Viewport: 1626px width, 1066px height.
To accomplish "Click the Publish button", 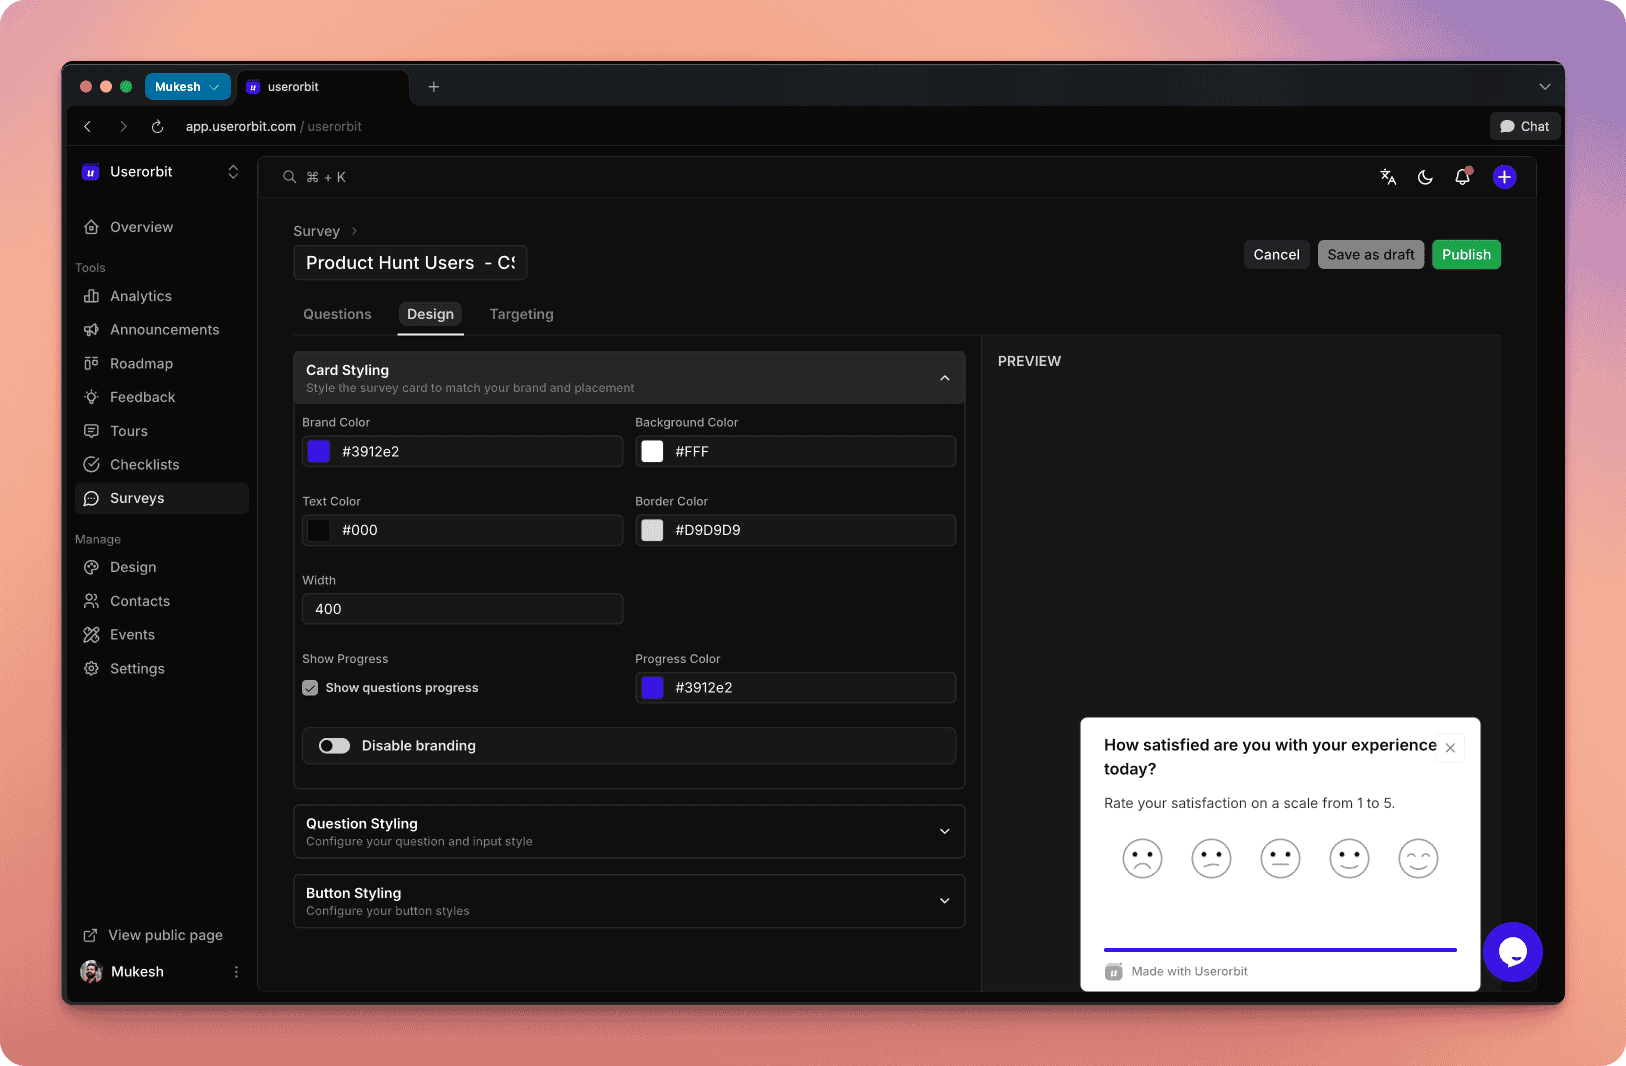I will 1465,255.
